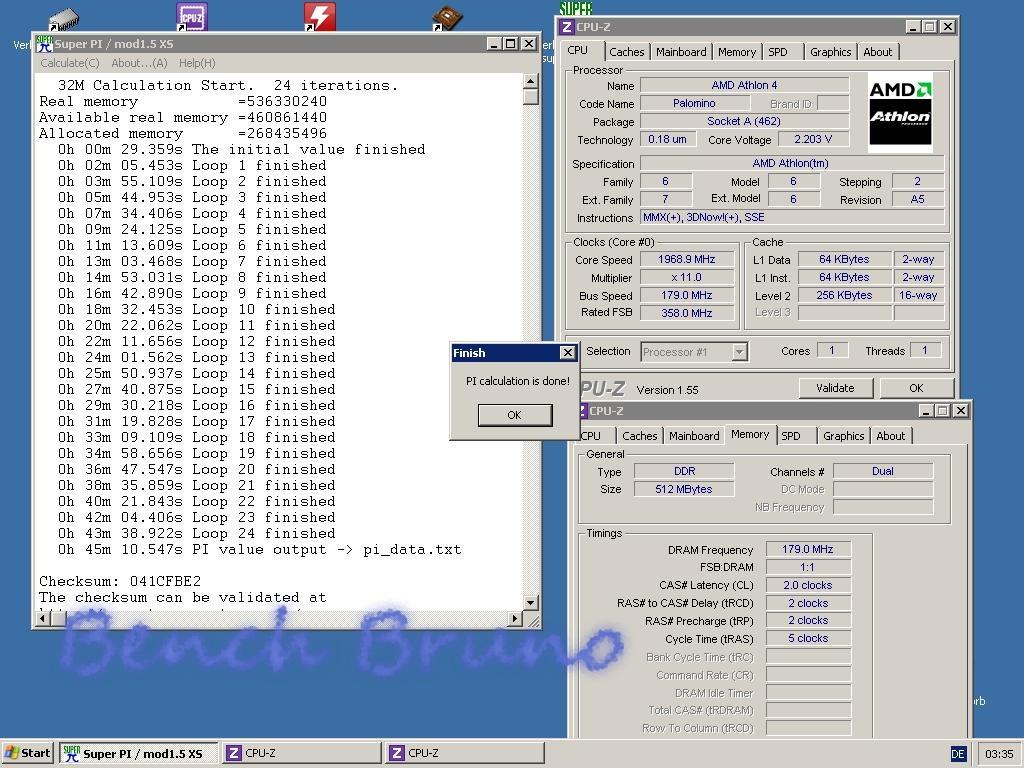
Task: Click the Super PI vertical scrollbar up arrow
Action: [531, 81]
